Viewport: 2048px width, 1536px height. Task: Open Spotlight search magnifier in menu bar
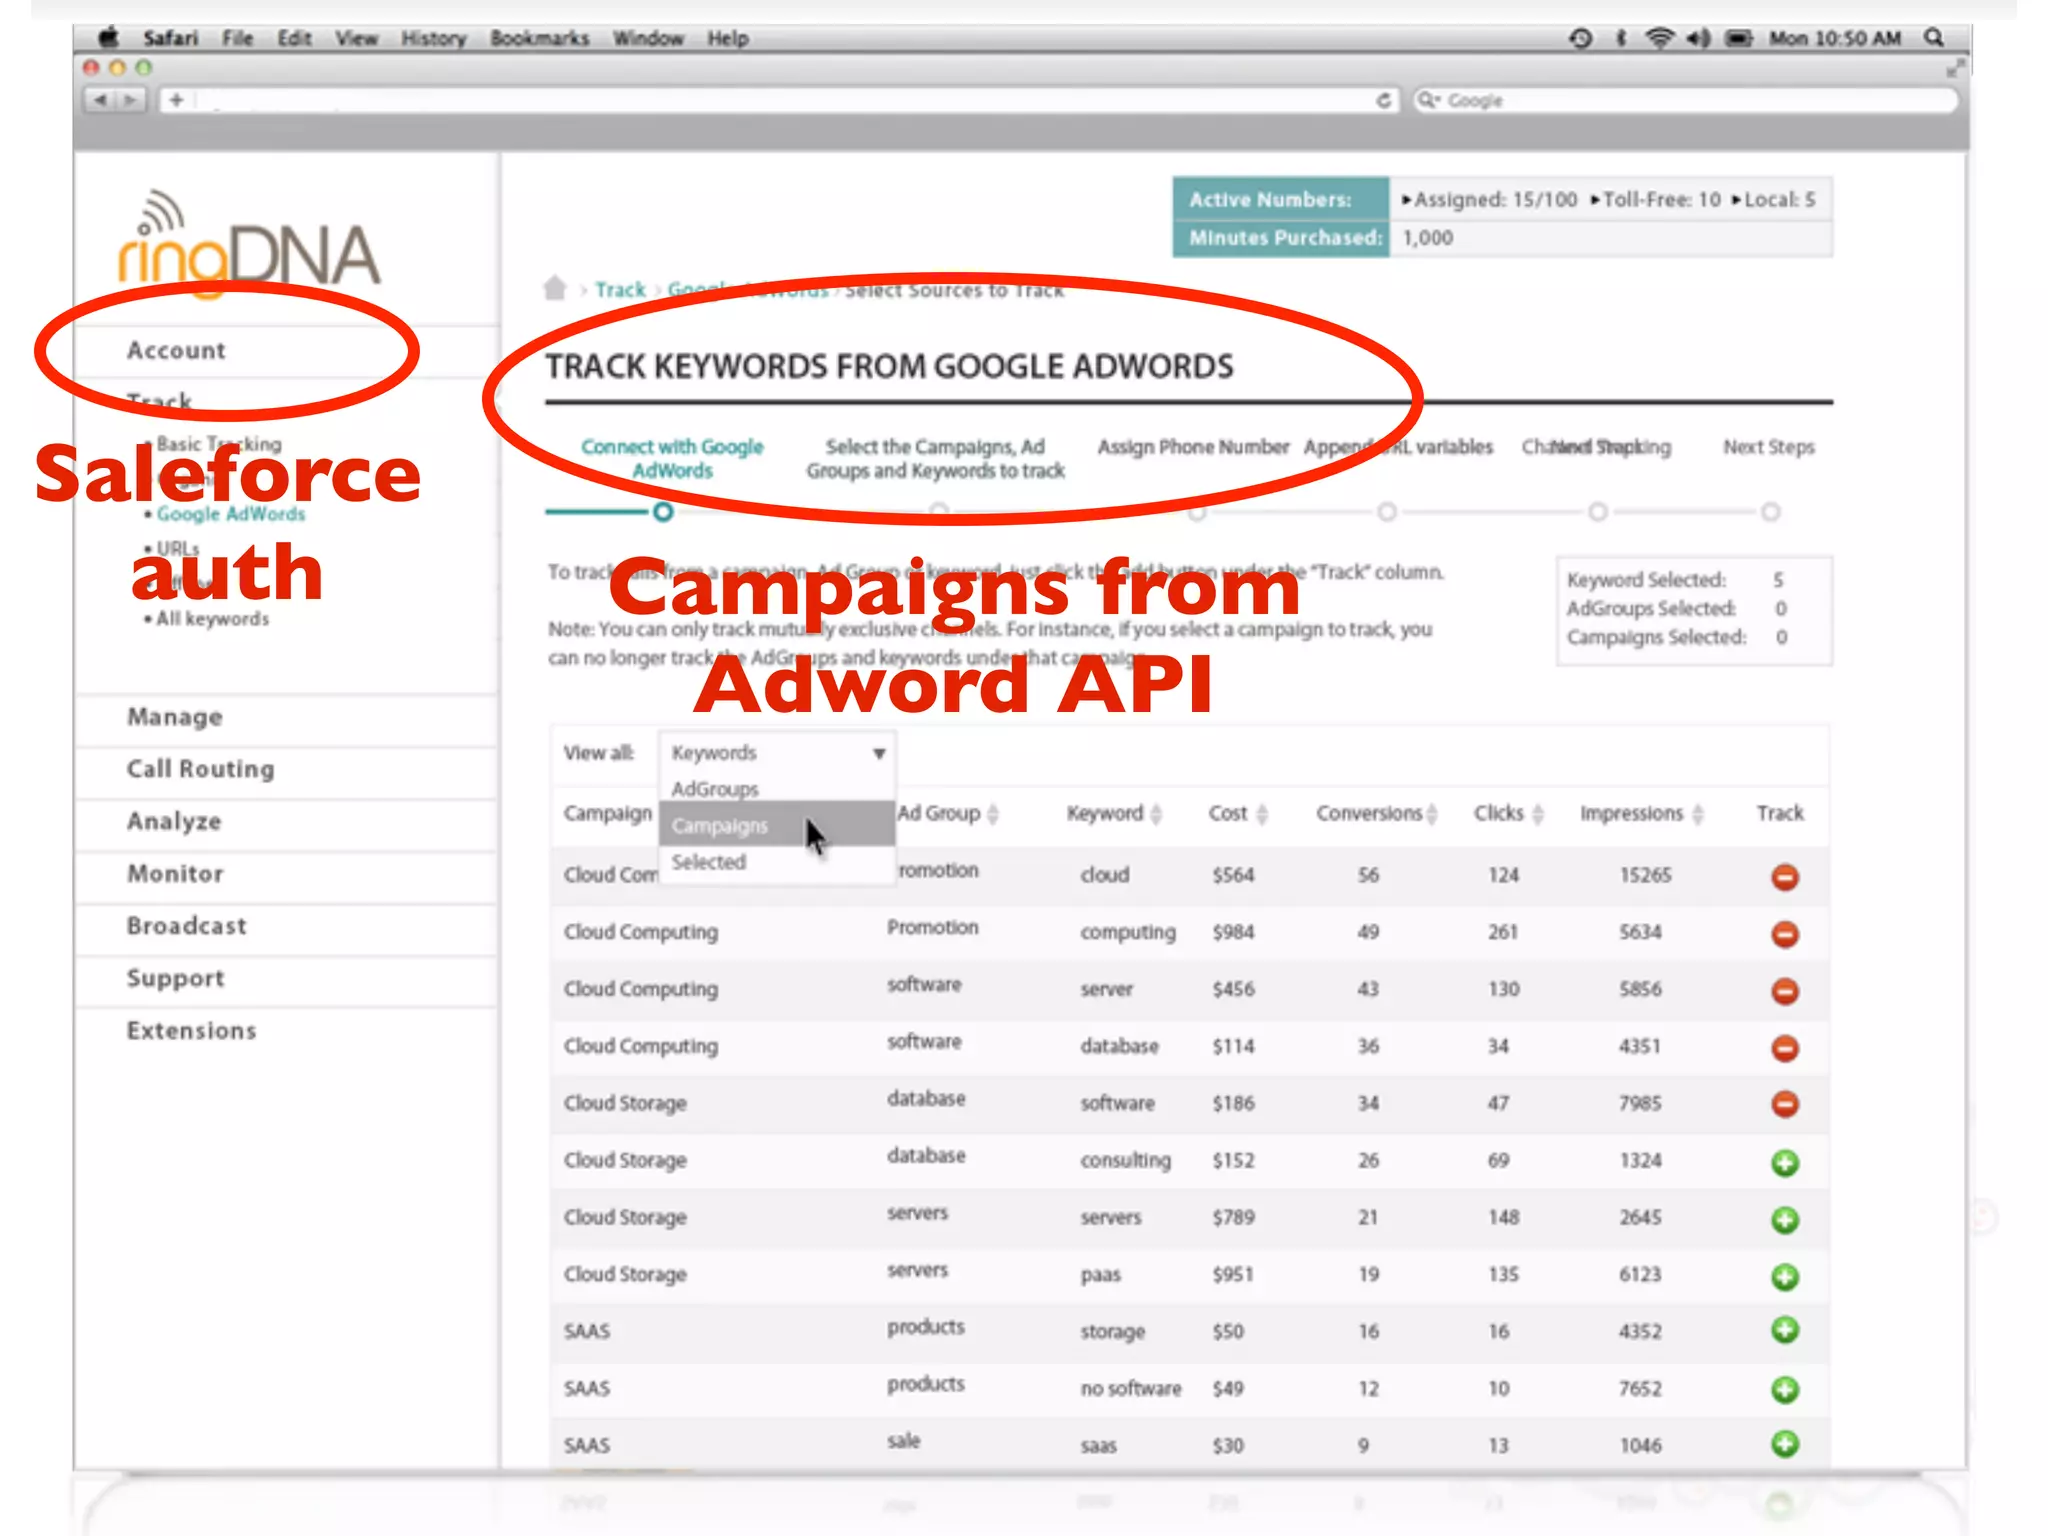[x=1934, y=38]
